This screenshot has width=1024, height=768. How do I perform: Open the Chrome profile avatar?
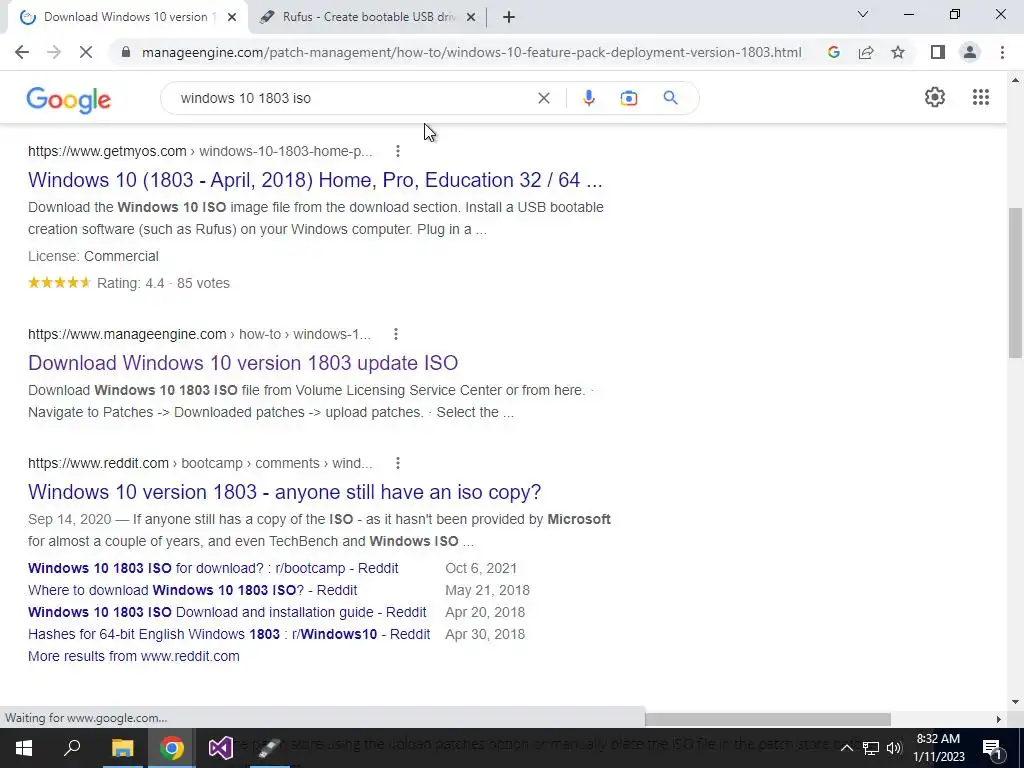point(970,52)
